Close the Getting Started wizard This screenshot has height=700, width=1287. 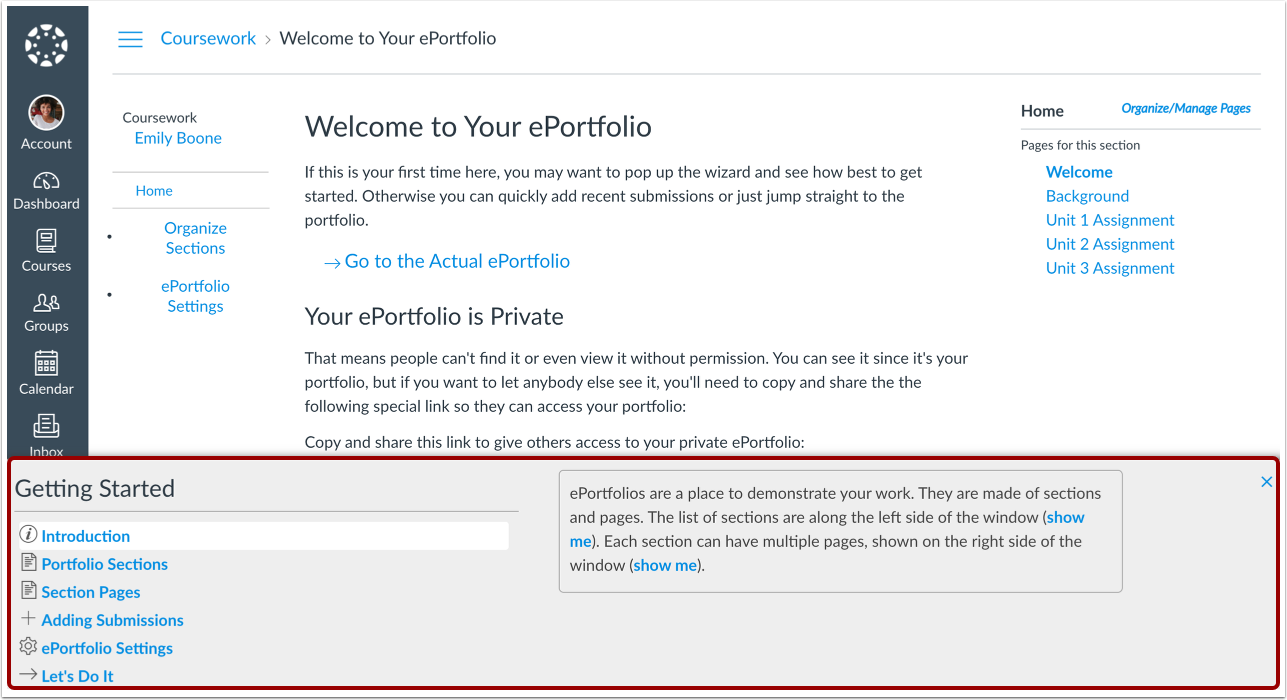point(1267,481)
